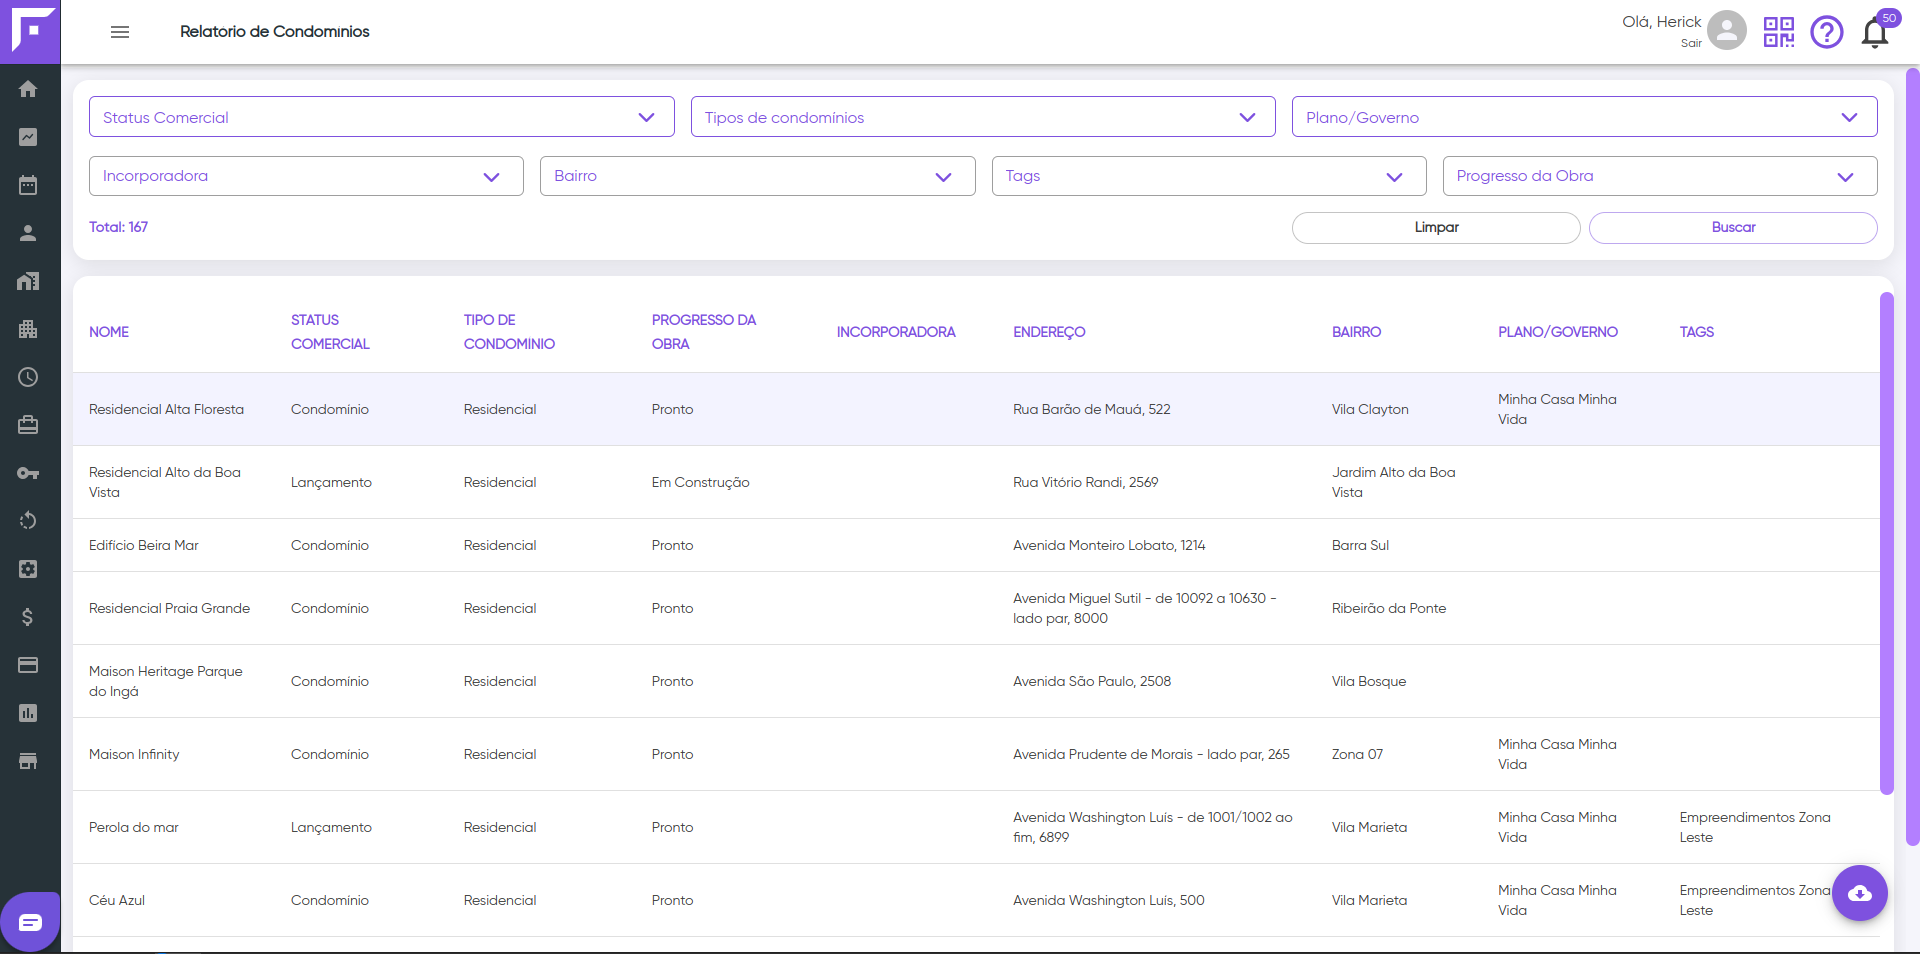Sort by NOME column header

[x=109, y=332]
